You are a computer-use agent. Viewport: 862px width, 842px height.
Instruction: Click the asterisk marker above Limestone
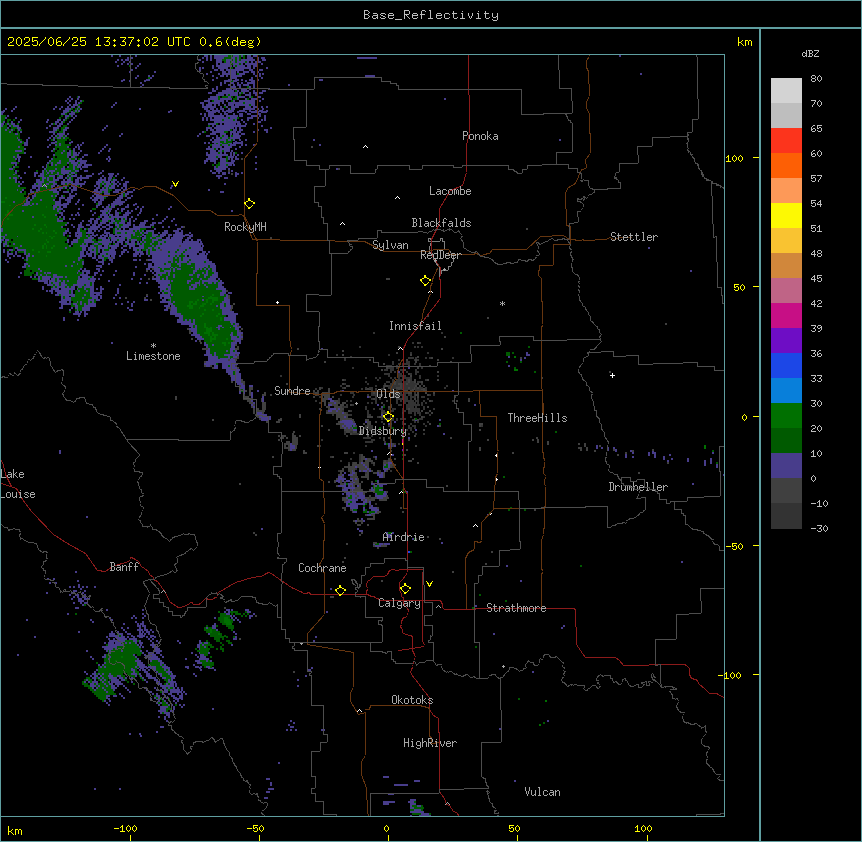(x=153, y=345)
